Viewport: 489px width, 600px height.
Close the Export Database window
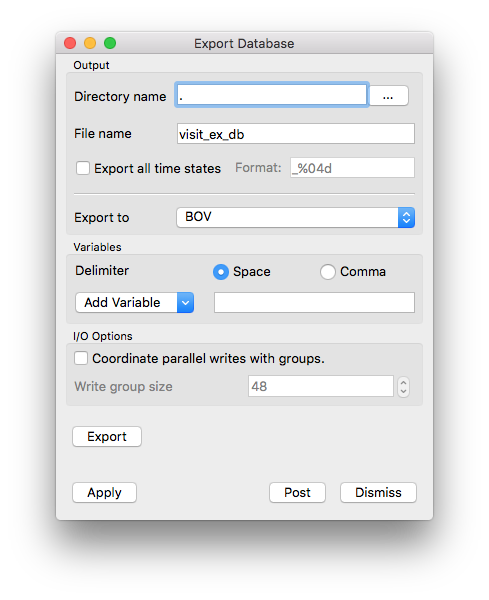pos(70,43)
